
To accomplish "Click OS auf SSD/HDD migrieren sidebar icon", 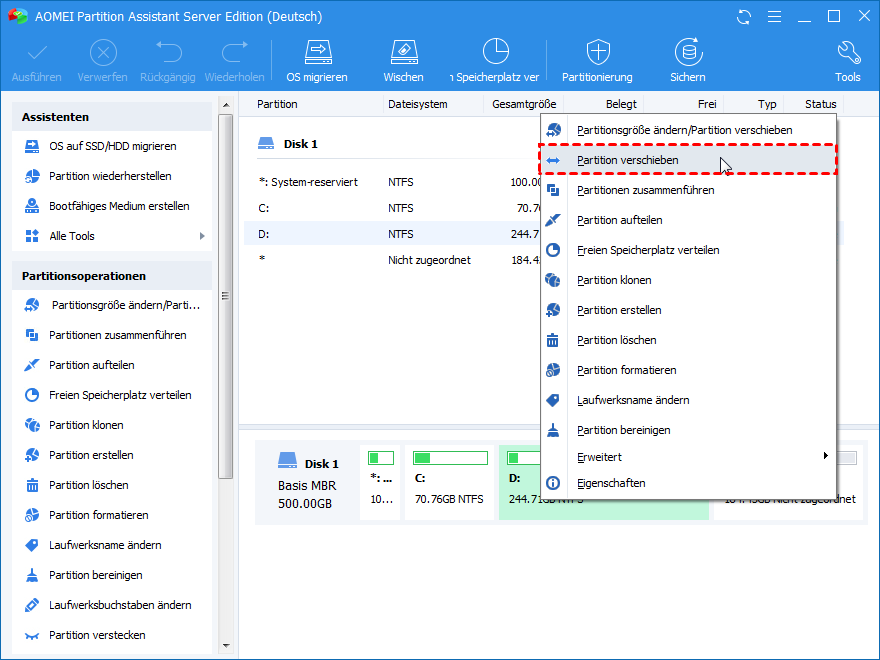I will coord(32,146).
